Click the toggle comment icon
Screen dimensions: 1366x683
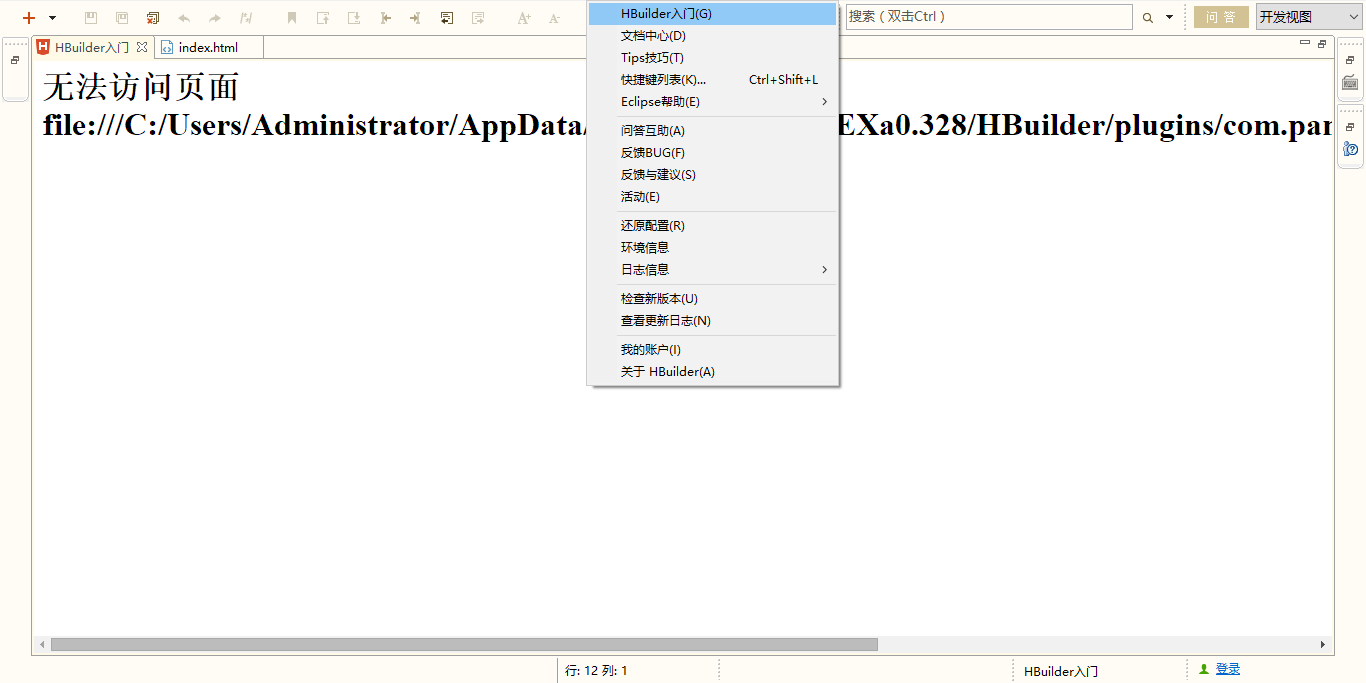[246, 18]
